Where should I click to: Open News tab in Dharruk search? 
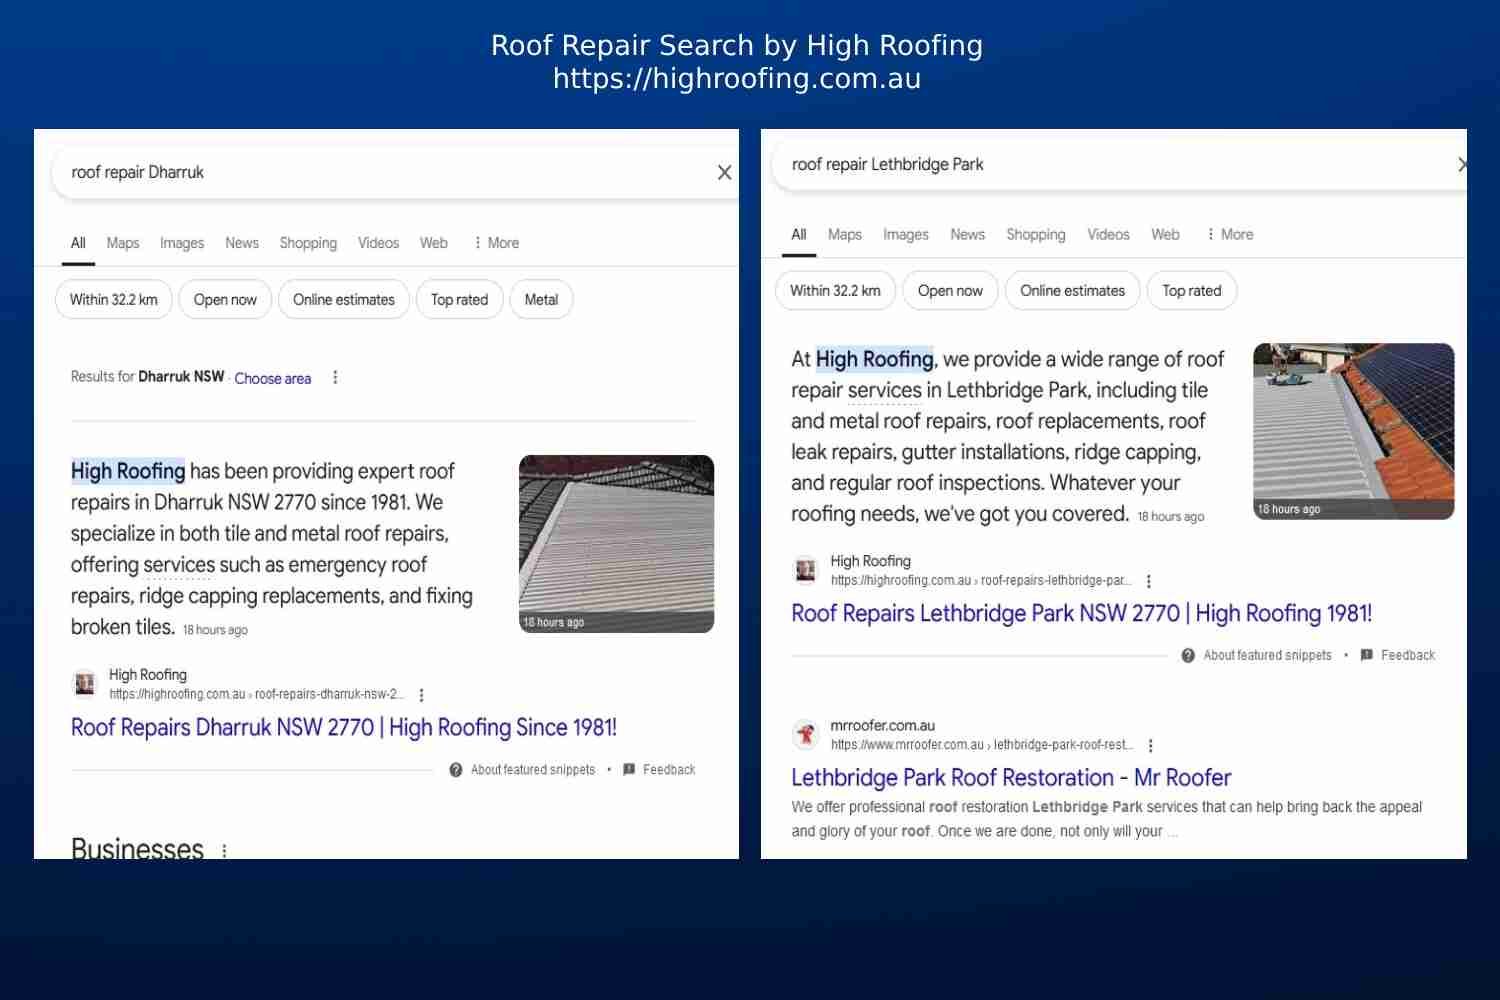point(242,243)
